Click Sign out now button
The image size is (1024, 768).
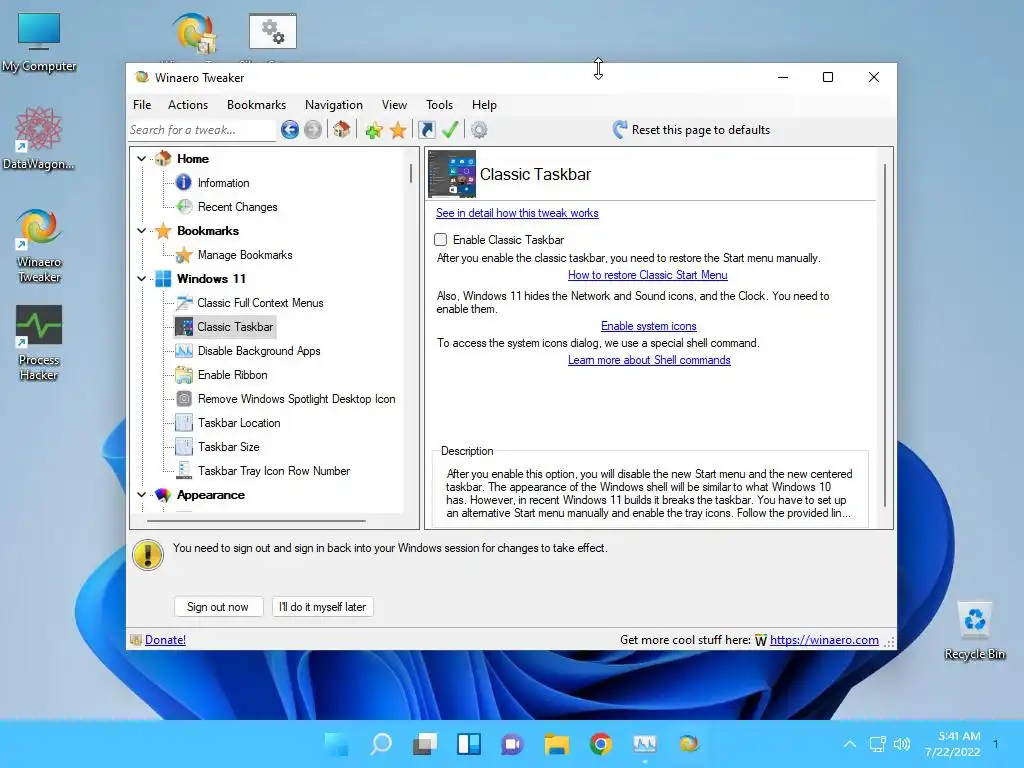pyautogui.click(x=218, y=607)
